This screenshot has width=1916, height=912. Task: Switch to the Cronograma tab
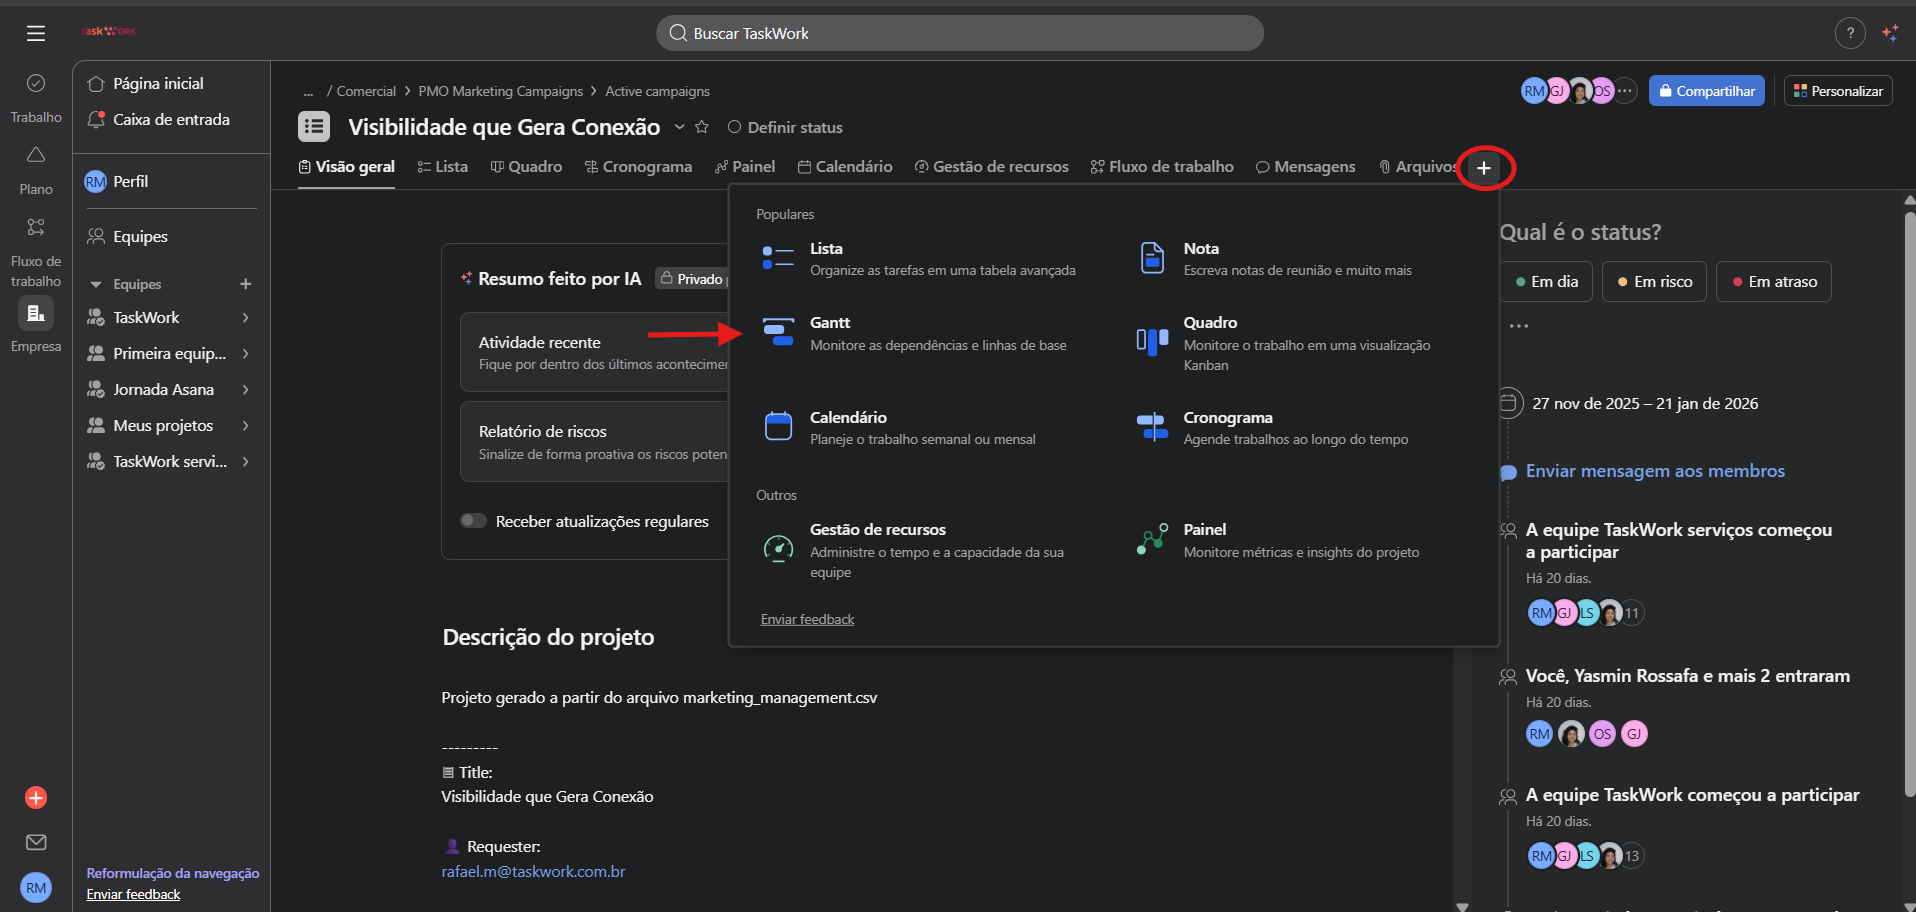tap(638, 167)
